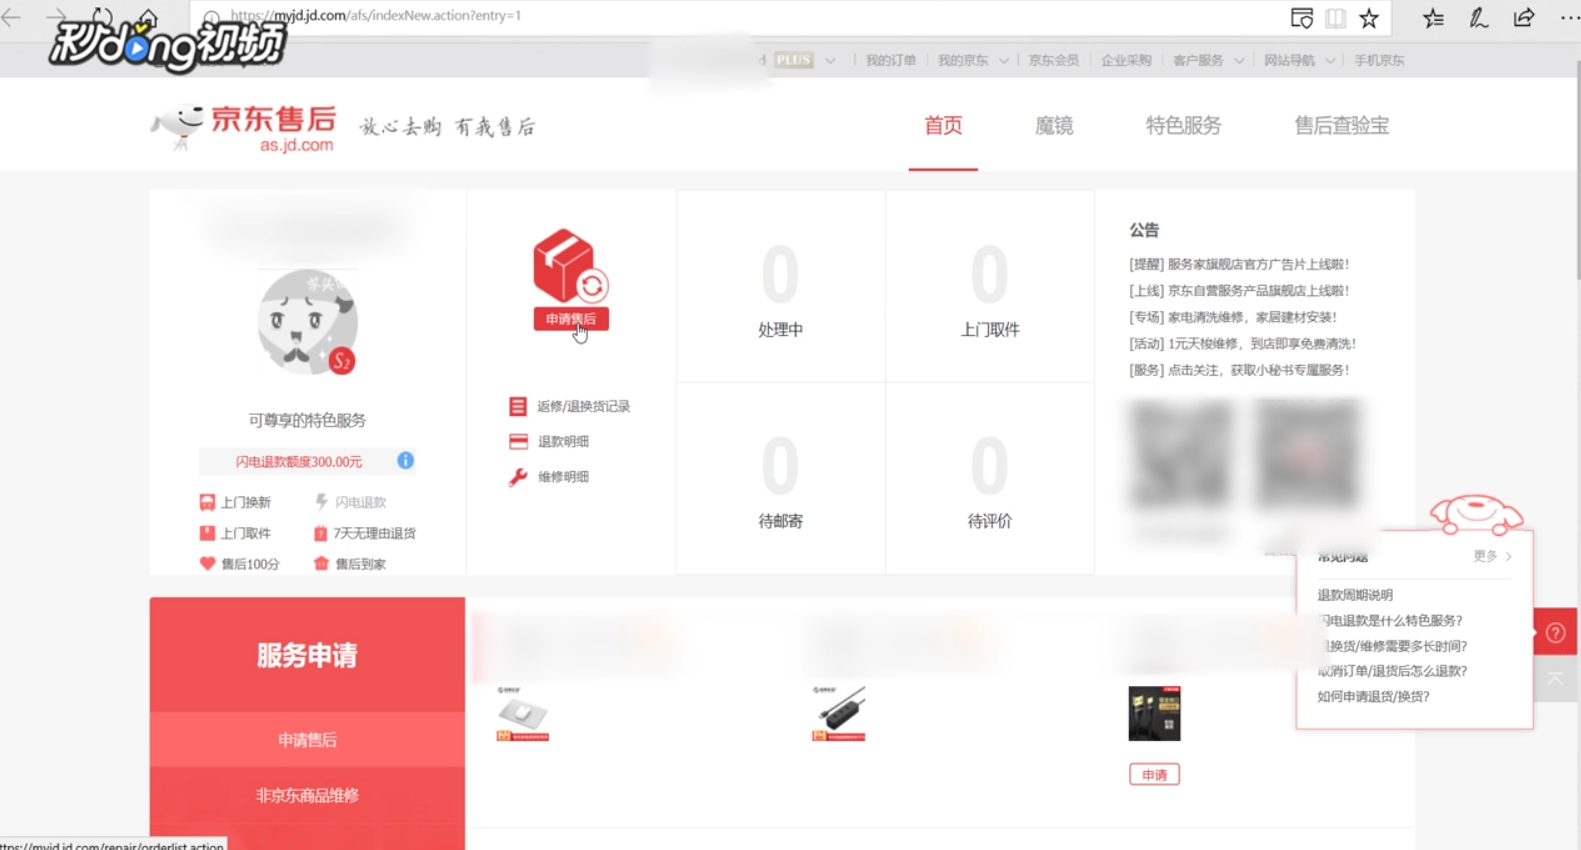Click the 维修明细 wrench icon
Image resolution: width=1581 pixels, height=850 pixels.
tap(518, 477)
